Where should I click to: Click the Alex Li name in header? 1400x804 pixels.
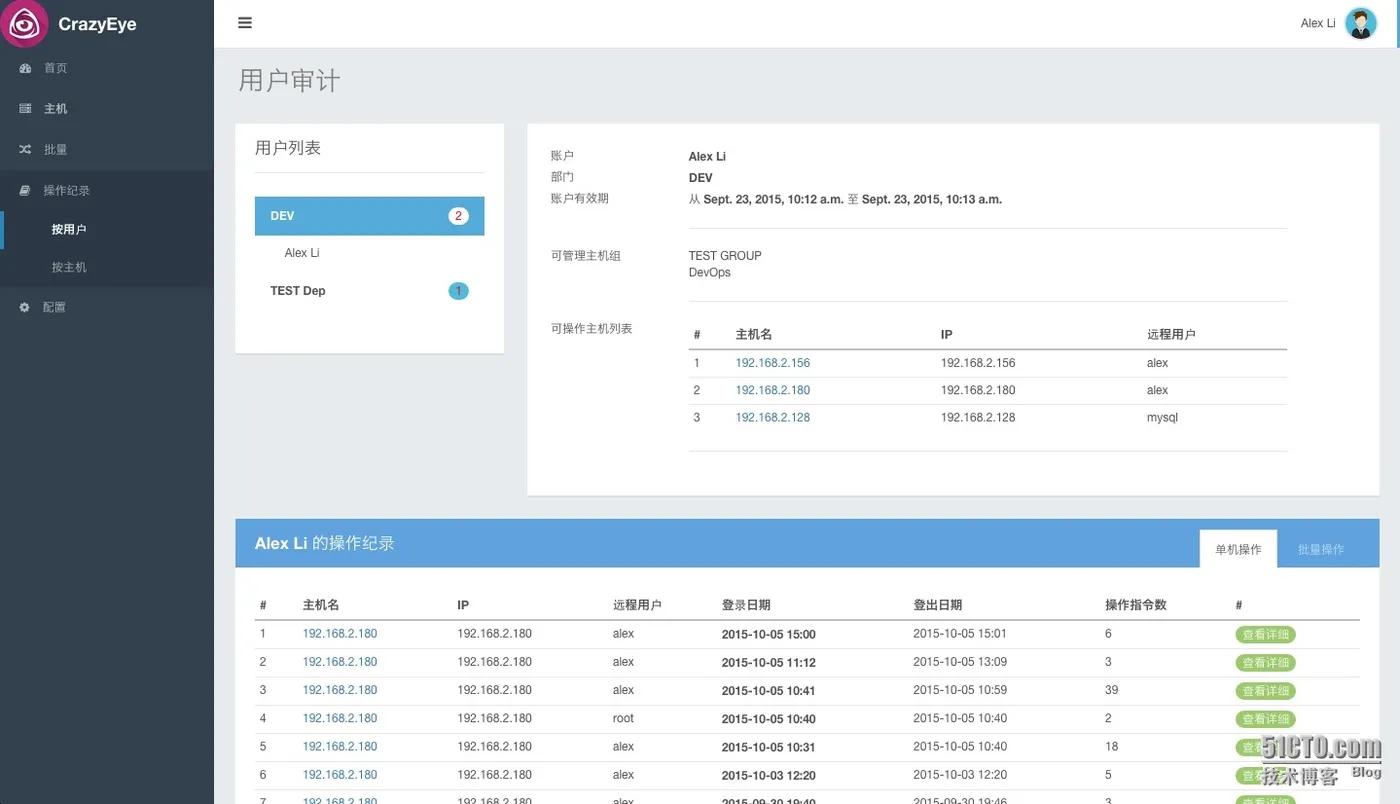click(1318, 23)
